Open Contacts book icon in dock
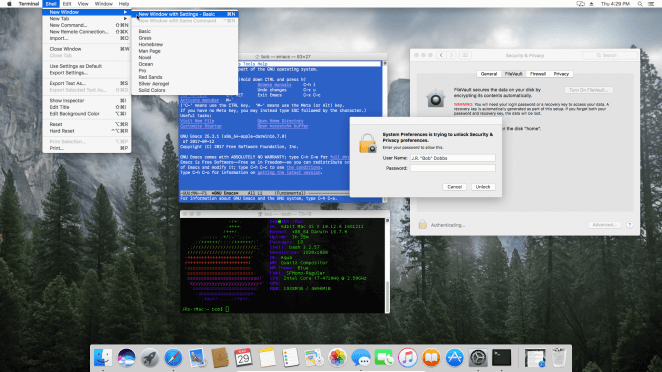The width and height of the screenshot is (662, 372). [x=220, y=358]
